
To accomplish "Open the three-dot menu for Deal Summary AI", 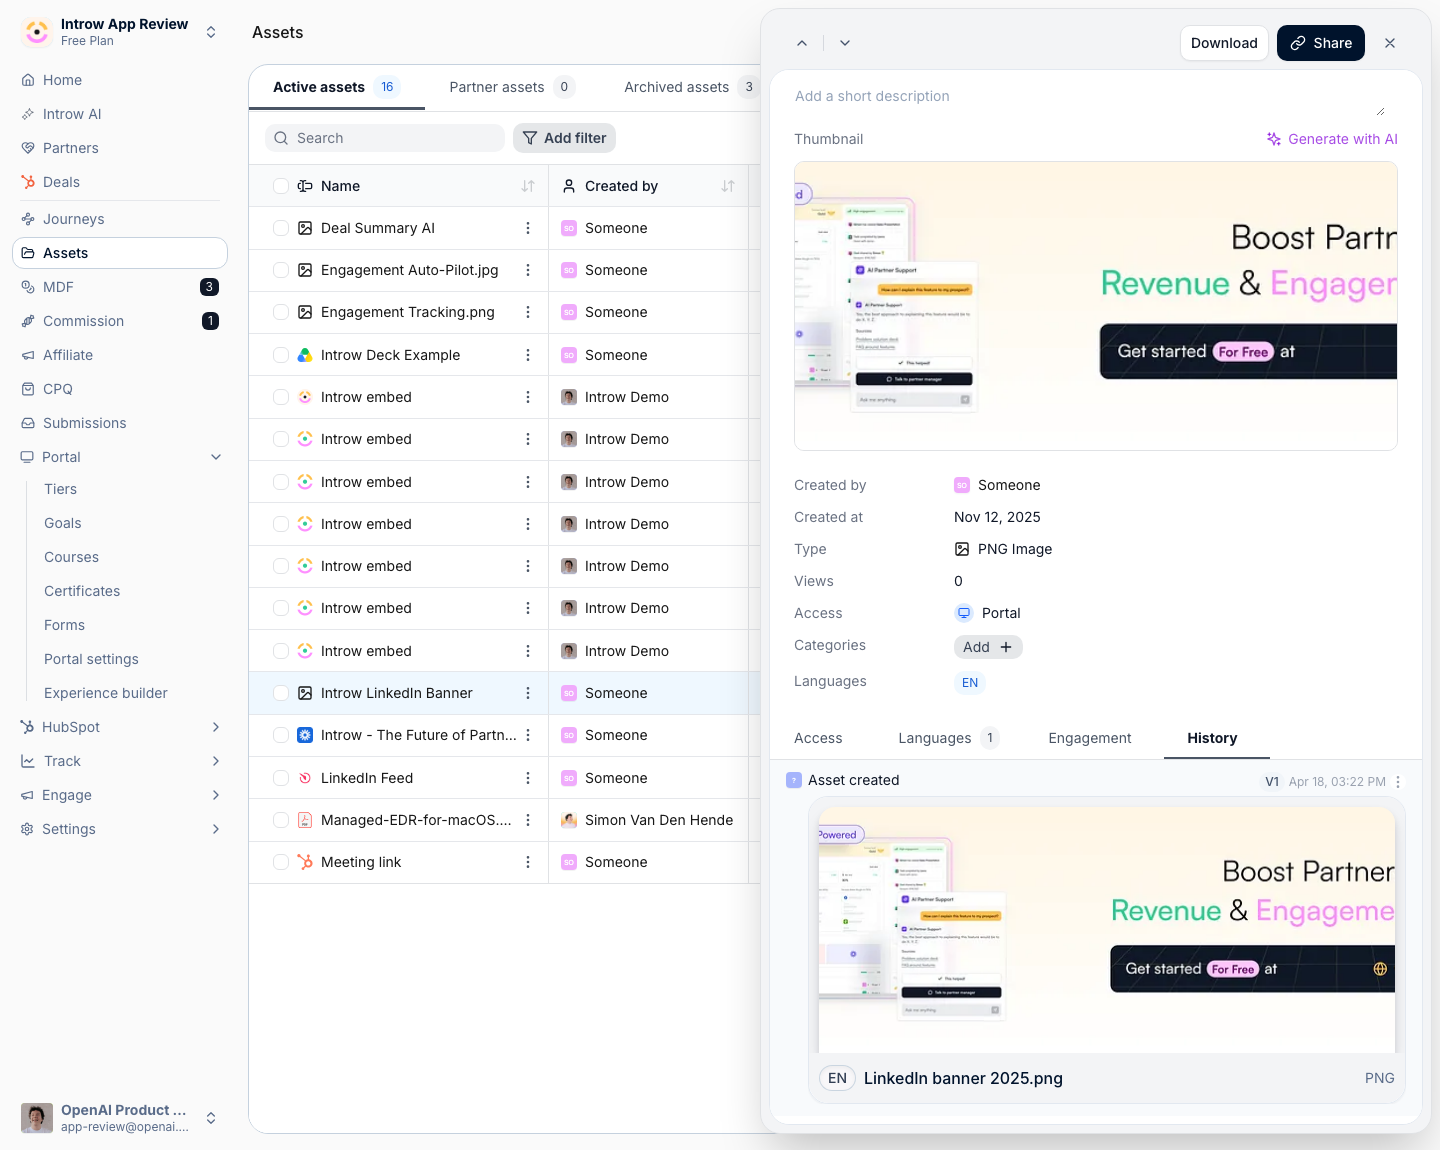I will [x=528, y=228].
